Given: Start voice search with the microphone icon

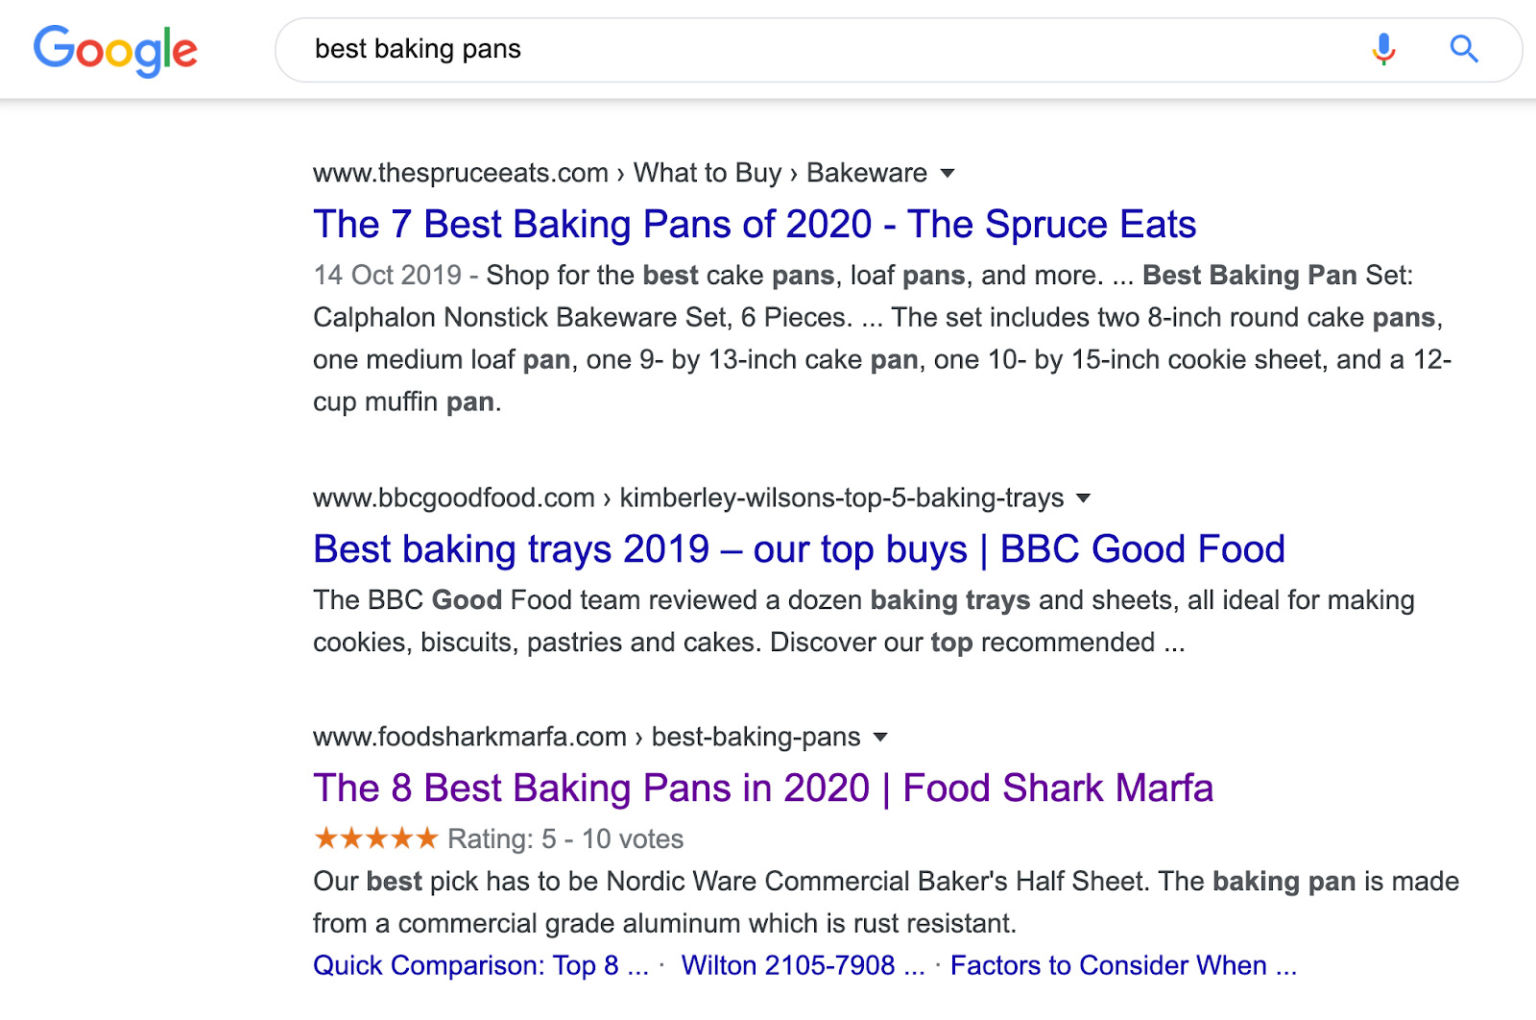Looking at the screenshot, I should tap(1383, 49).
